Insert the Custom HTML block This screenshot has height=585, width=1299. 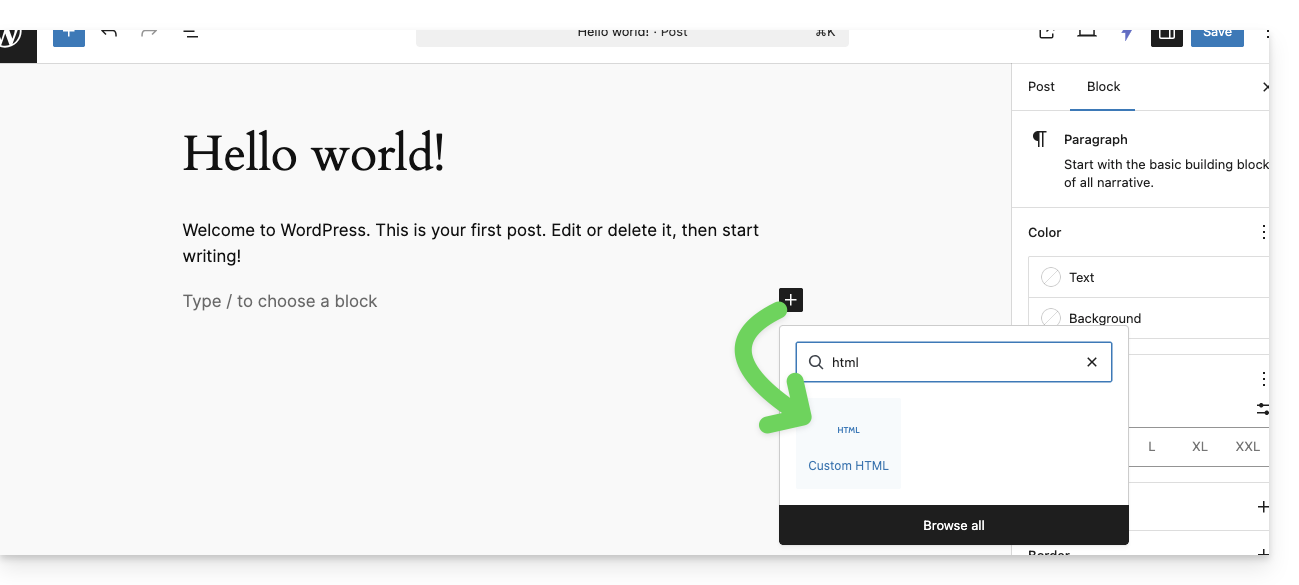848,443
